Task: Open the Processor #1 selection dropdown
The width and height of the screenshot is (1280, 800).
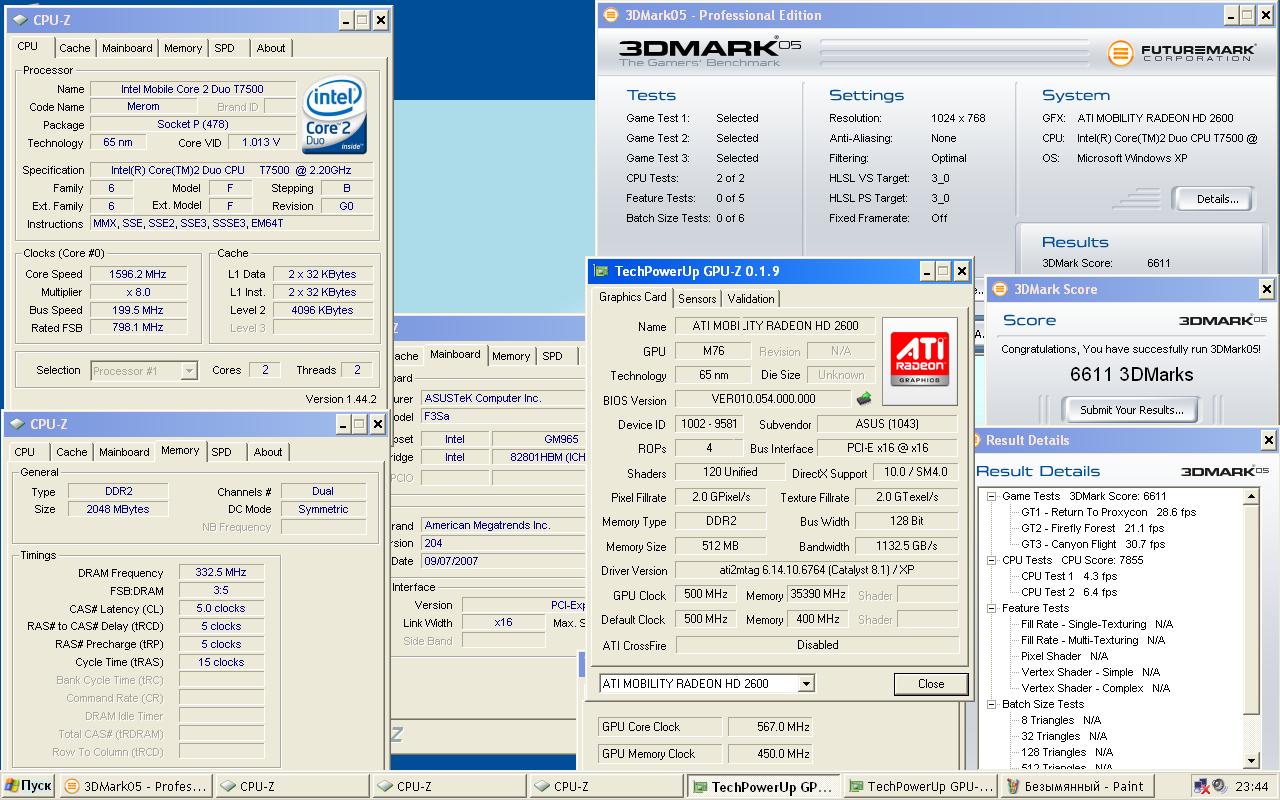Action: pos(189,371)
